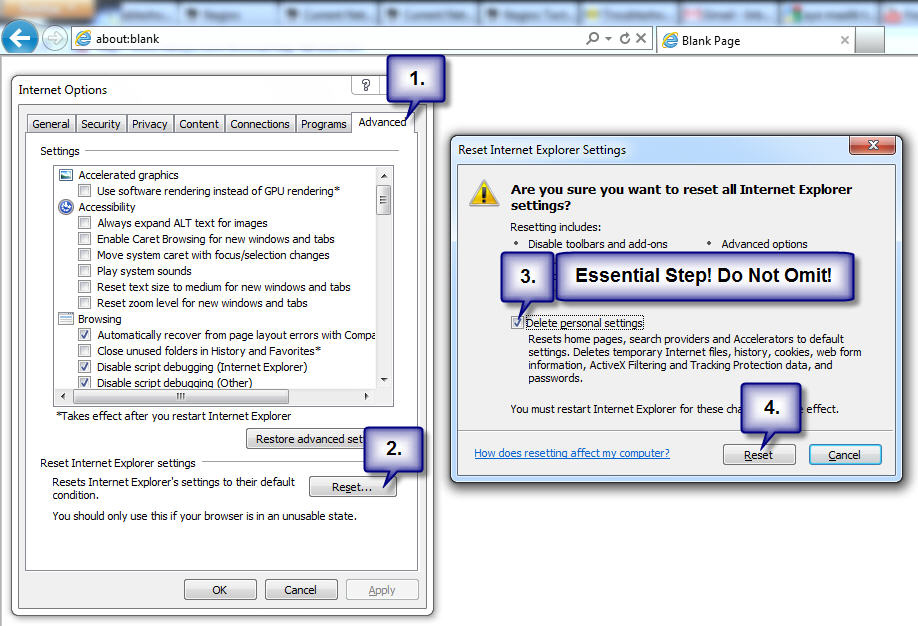The height and width of the screenshot is (626, 918).
Task: Toggle the Delete personal settings checkbox
Action: [x=517, y=322]
